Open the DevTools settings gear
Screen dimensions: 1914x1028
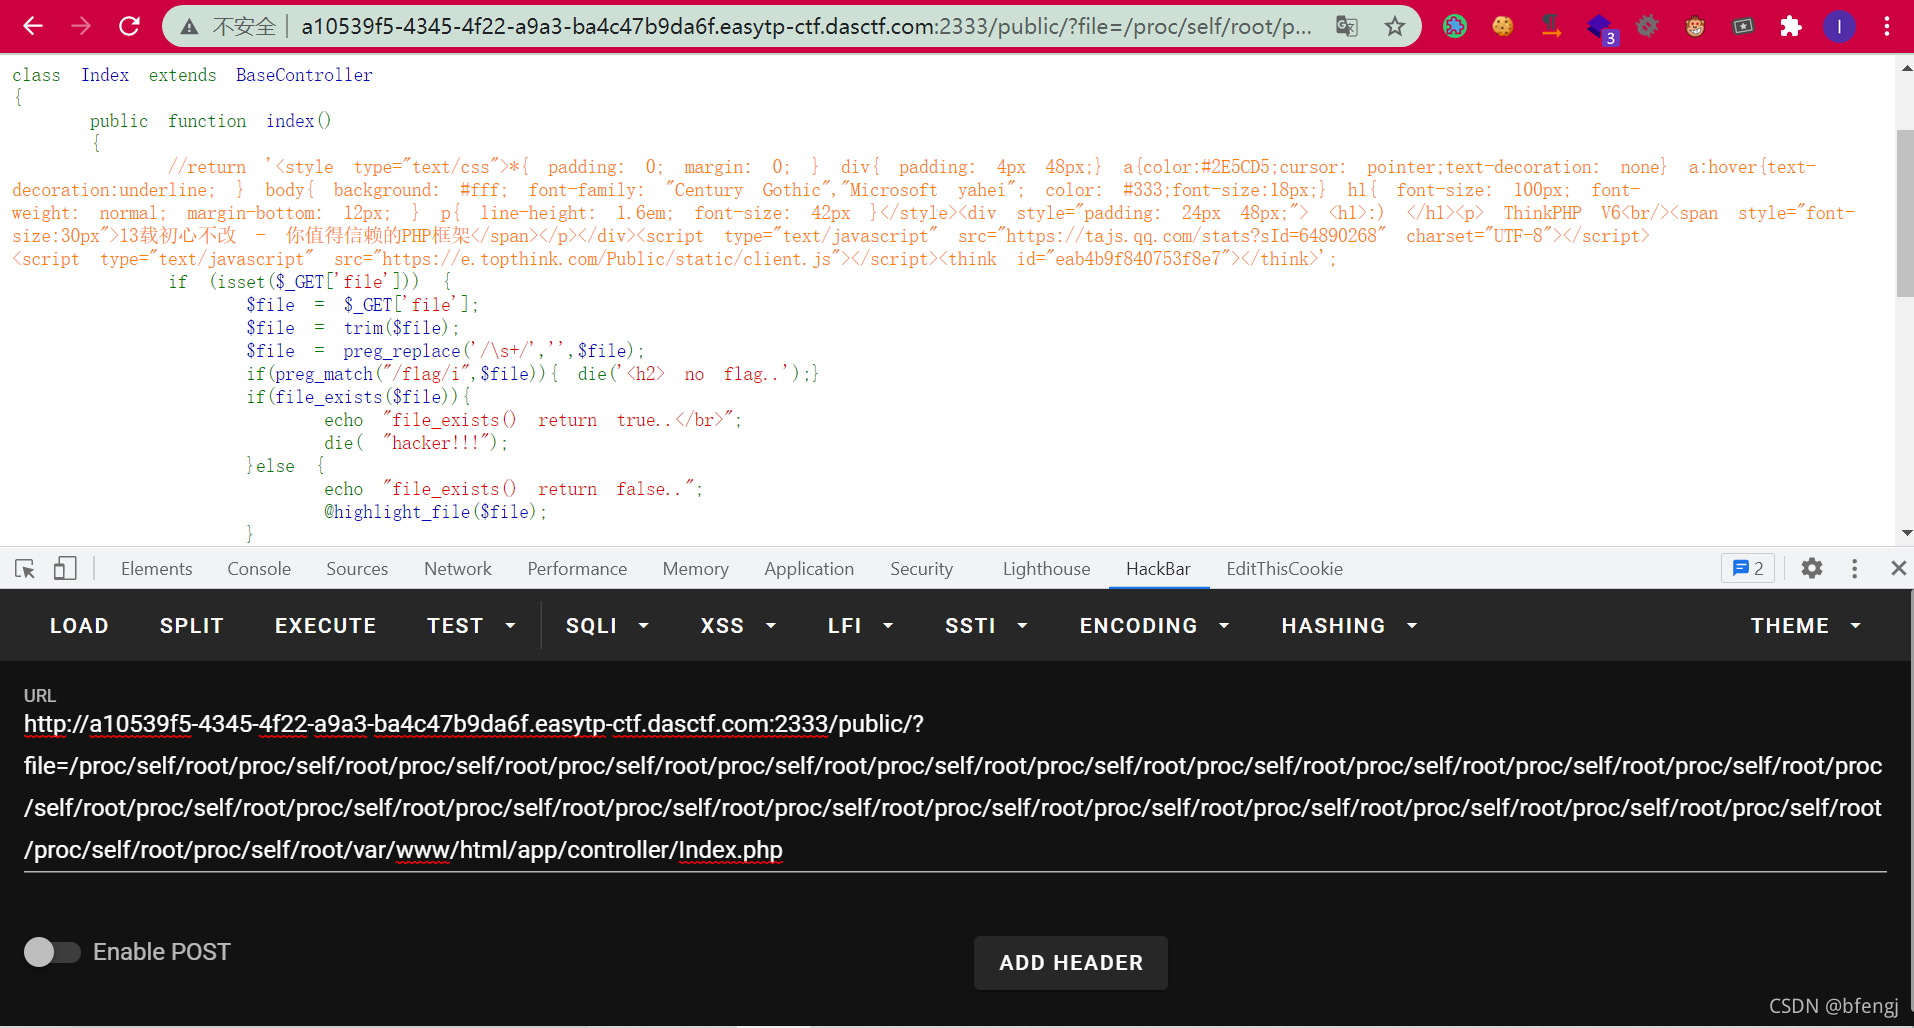click(1812, 568)
